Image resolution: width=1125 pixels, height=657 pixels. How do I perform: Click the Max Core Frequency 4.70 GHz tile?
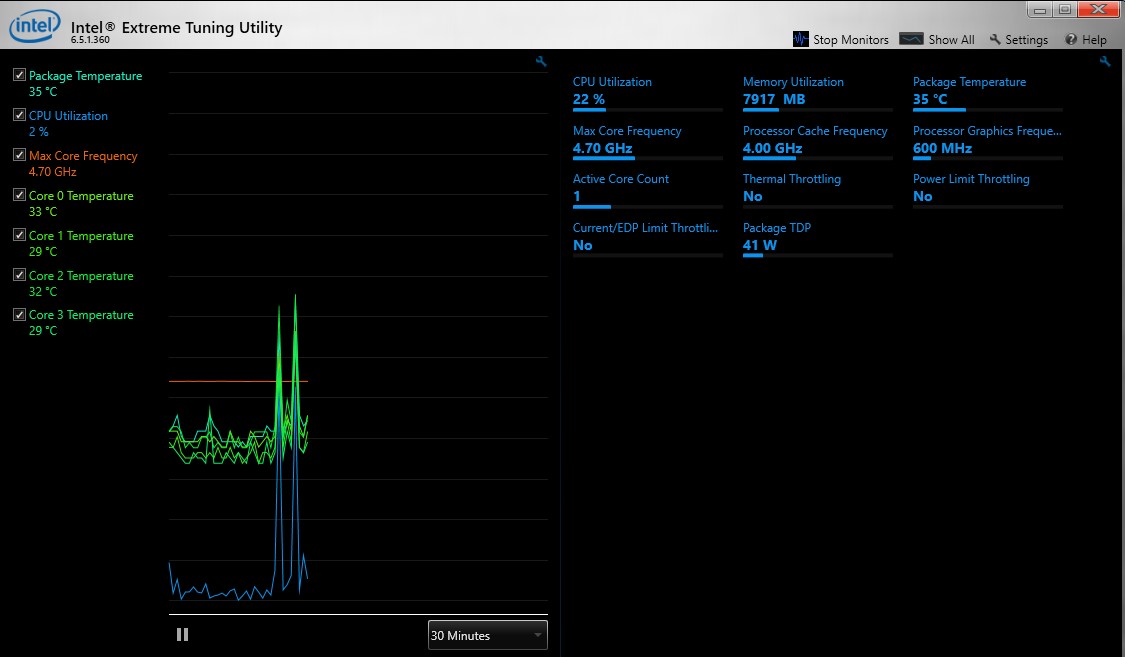[647, 142]
